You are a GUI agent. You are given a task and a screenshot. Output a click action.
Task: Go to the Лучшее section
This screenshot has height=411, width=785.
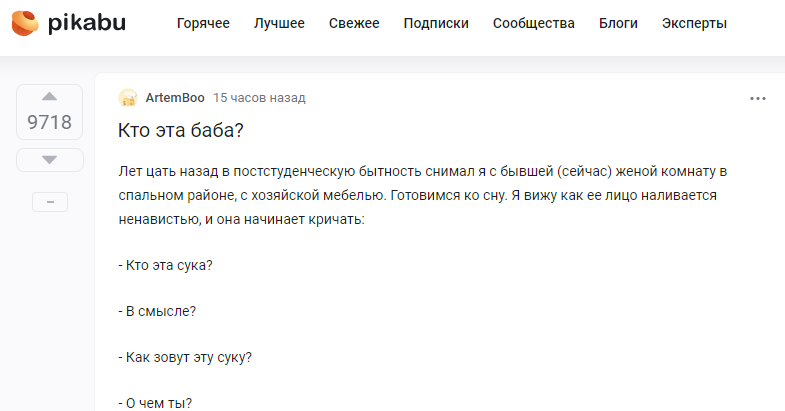click(279, 24)
